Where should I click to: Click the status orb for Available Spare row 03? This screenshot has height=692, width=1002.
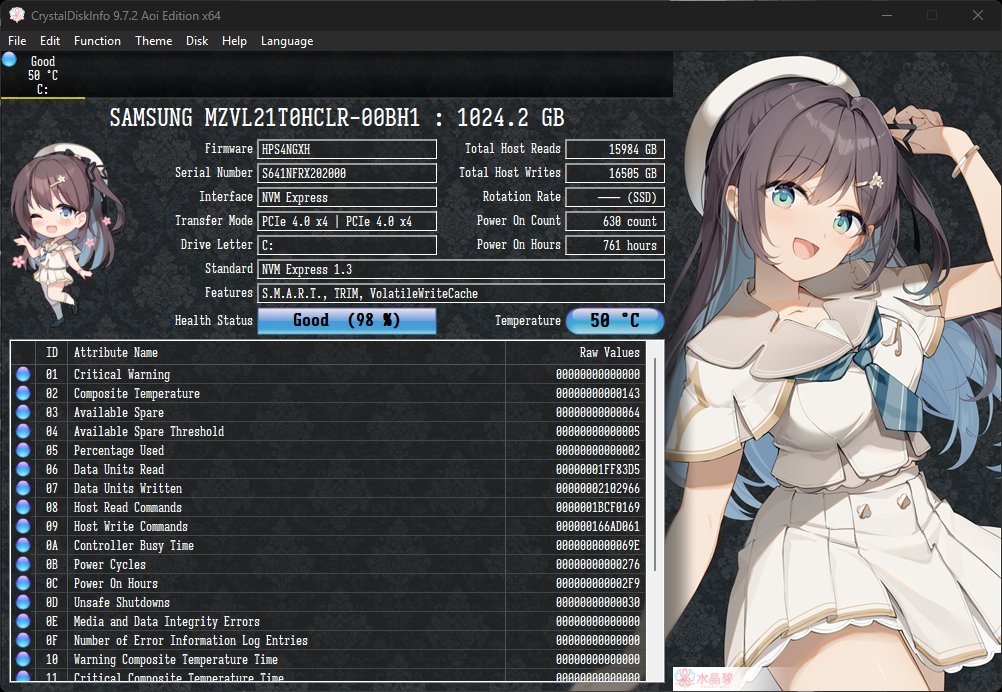[23, 412]
